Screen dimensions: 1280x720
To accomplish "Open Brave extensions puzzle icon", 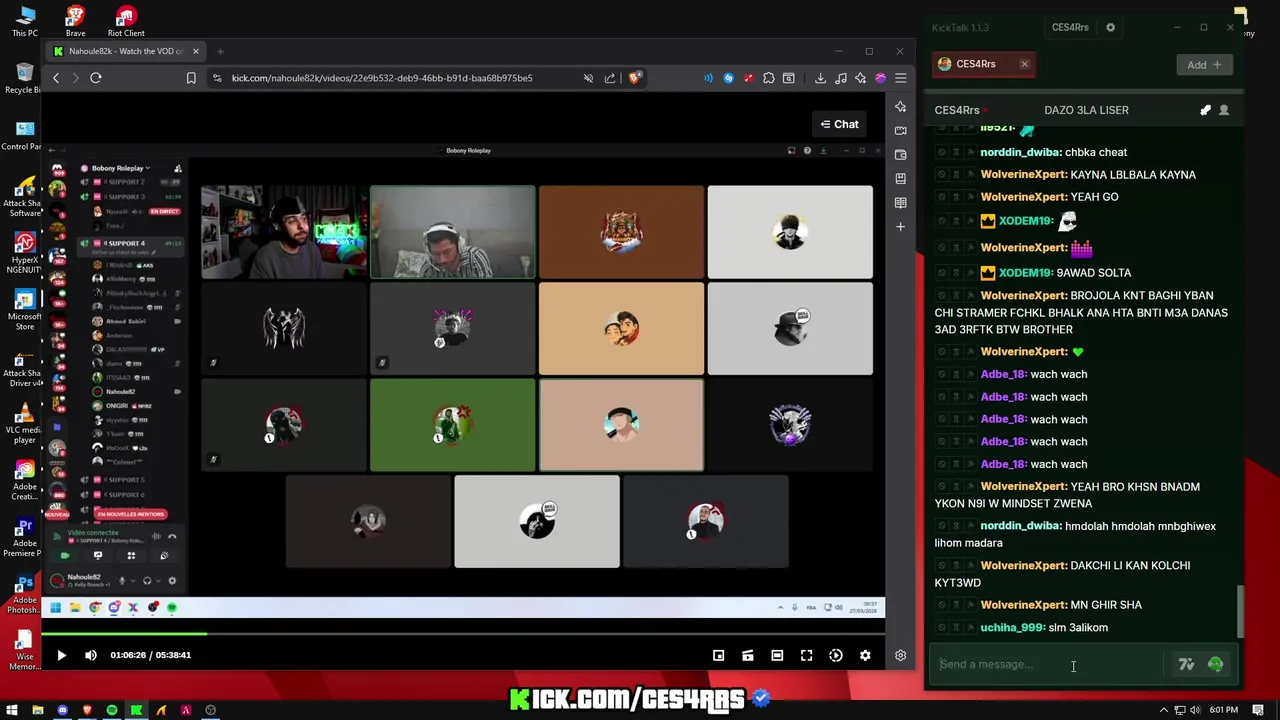I will point(768,78).
